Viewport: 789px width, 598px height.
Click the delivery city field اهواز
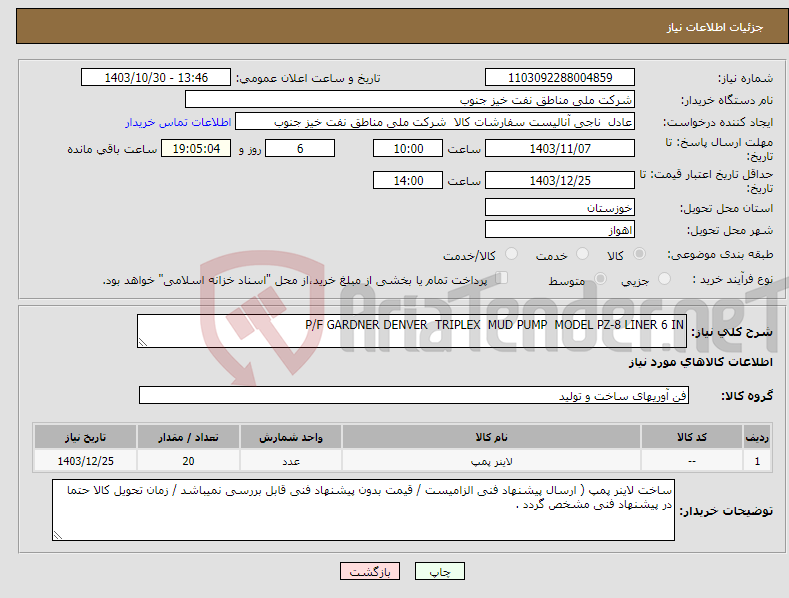coord(560,230)
